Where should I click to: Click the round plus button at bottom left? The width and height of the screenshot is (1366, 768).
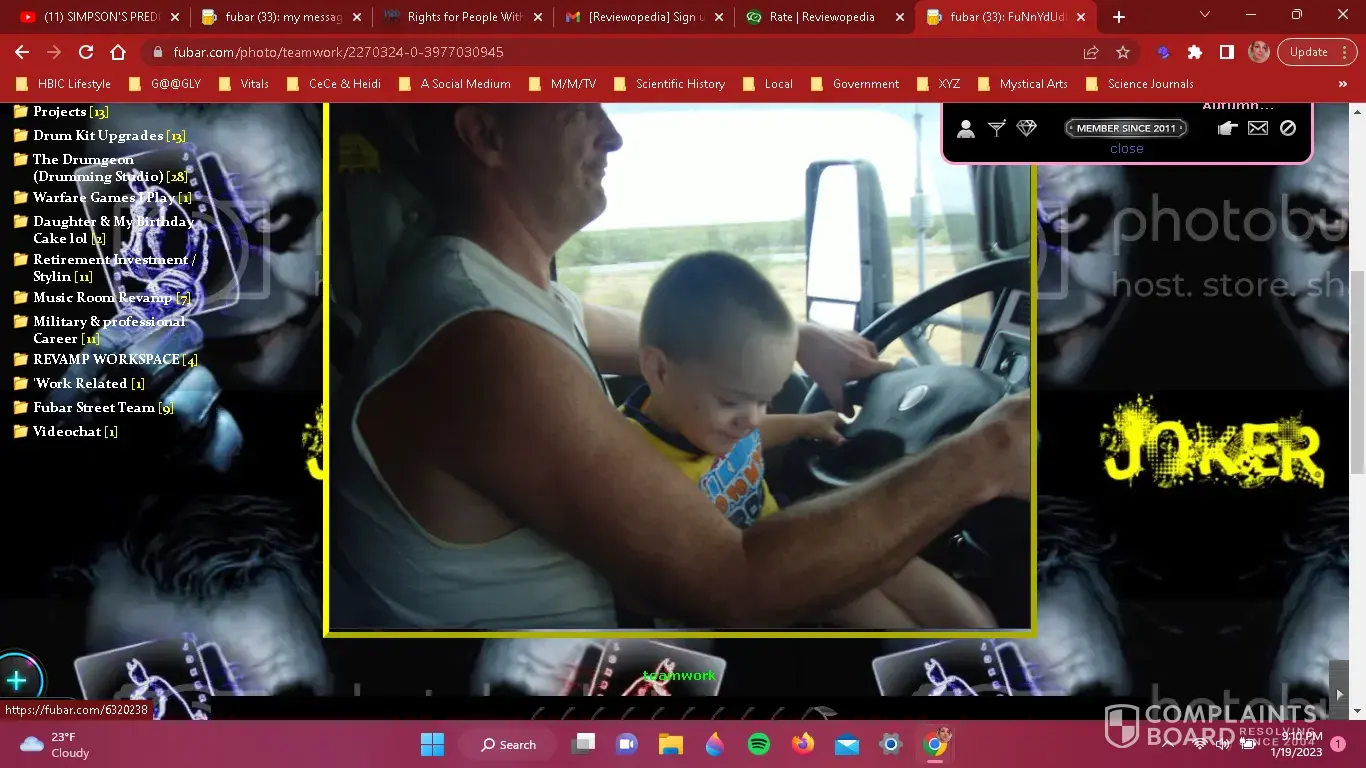click(x=17, y=681)
